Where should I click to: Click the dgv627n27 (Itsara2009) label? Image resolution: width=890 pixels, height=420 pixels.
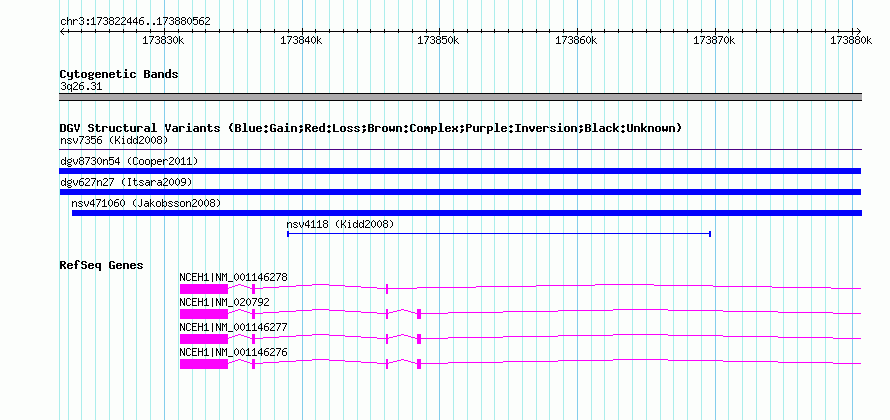click(x=126, y=182)
